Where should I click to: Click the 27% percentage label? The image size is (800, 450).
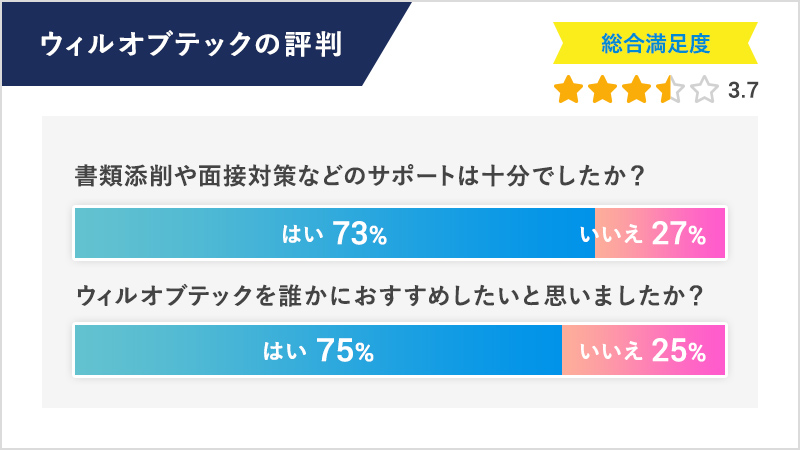[679, 234]
